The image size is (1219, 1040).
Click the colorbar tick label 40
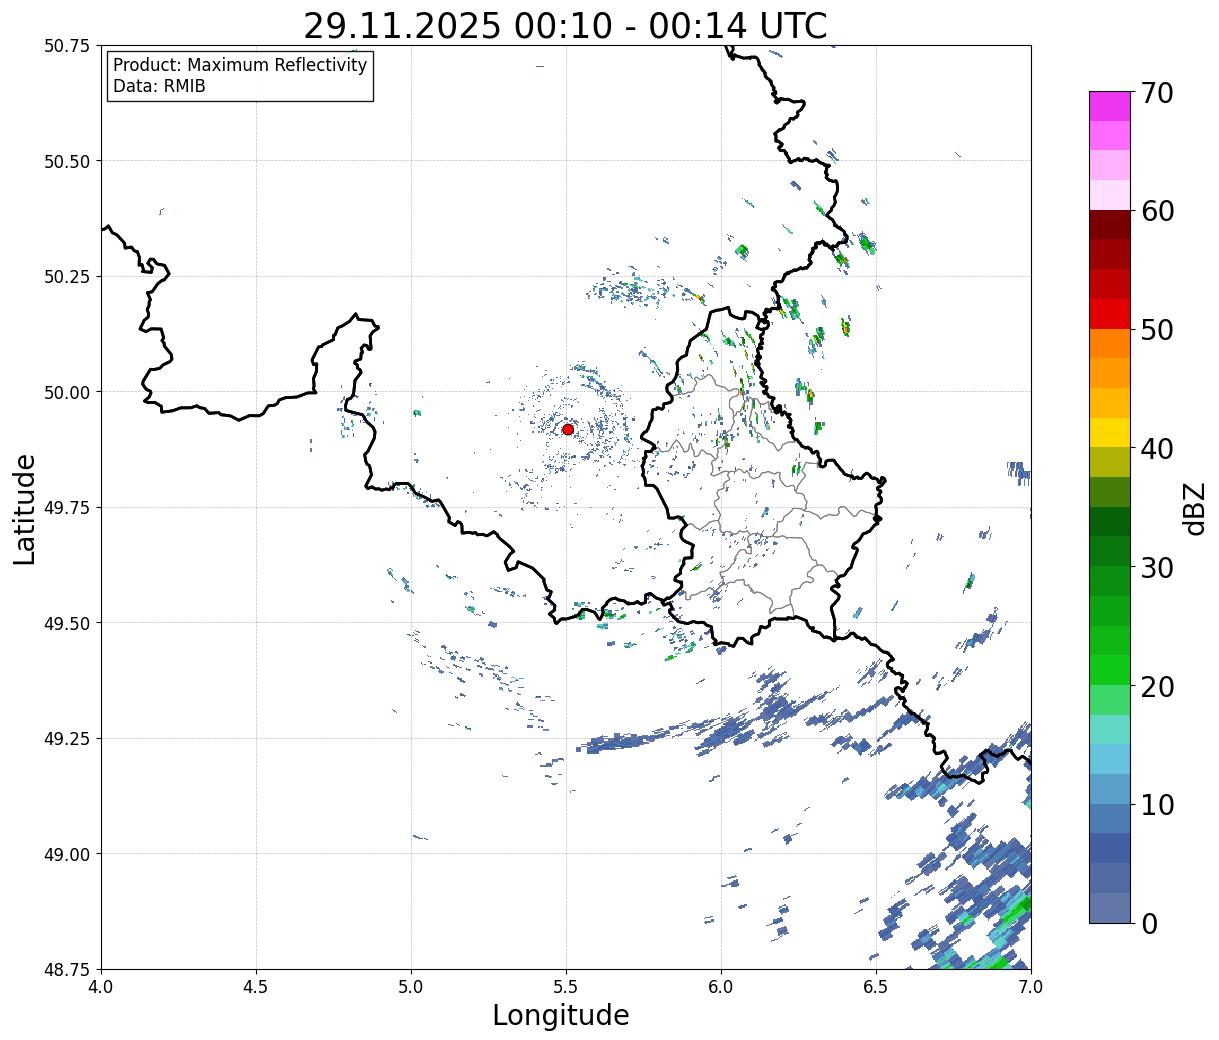coord(1156,449)
